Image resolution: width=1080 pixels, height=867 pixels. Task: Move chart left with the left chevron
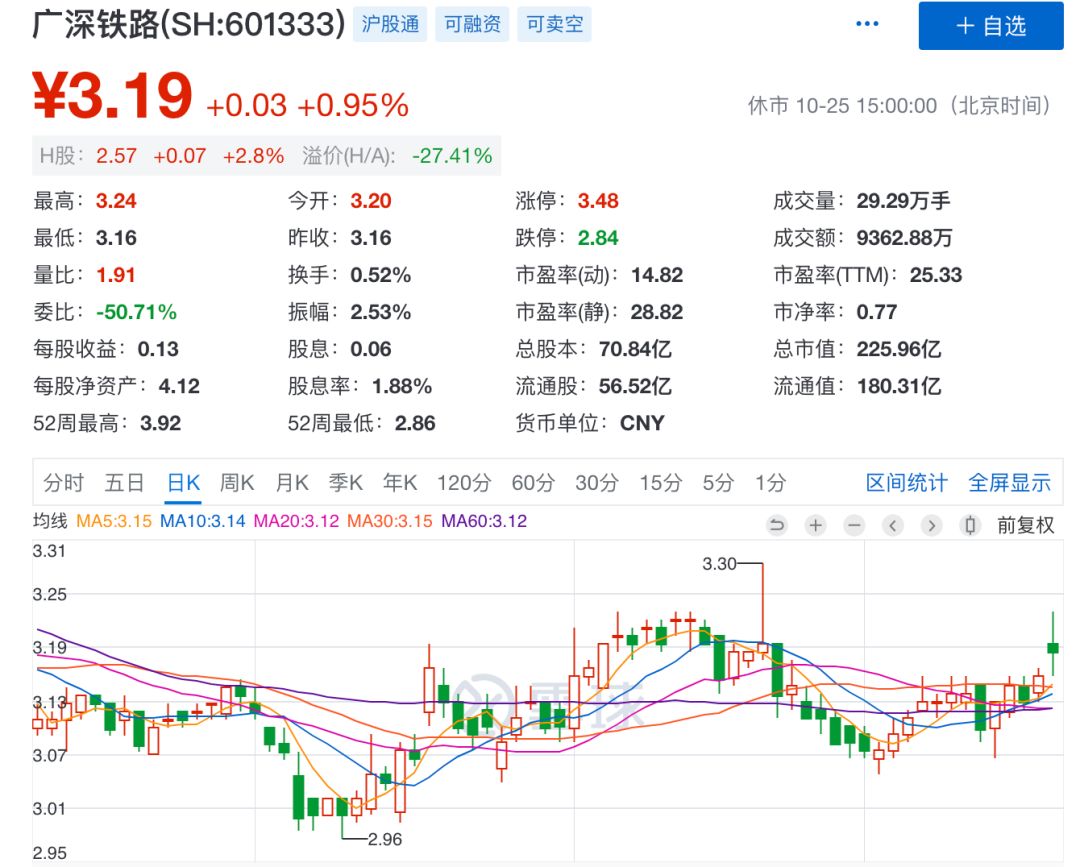(x=893, y=526)
